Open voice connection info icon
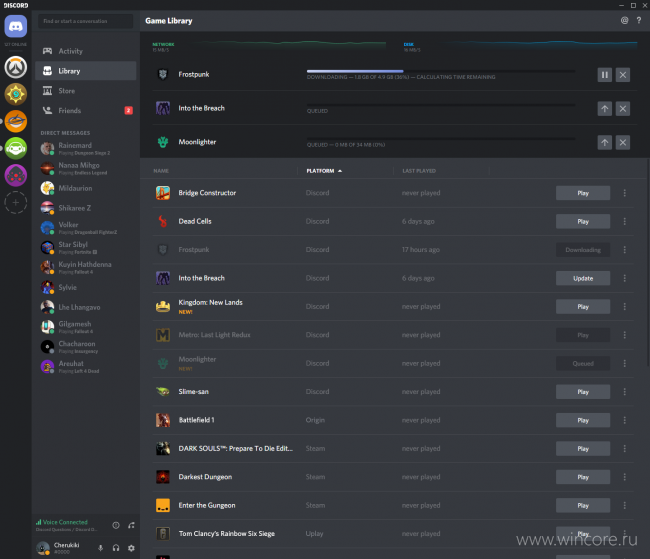The width and height of the screenshot is (650, 559). tap(116, 525)
